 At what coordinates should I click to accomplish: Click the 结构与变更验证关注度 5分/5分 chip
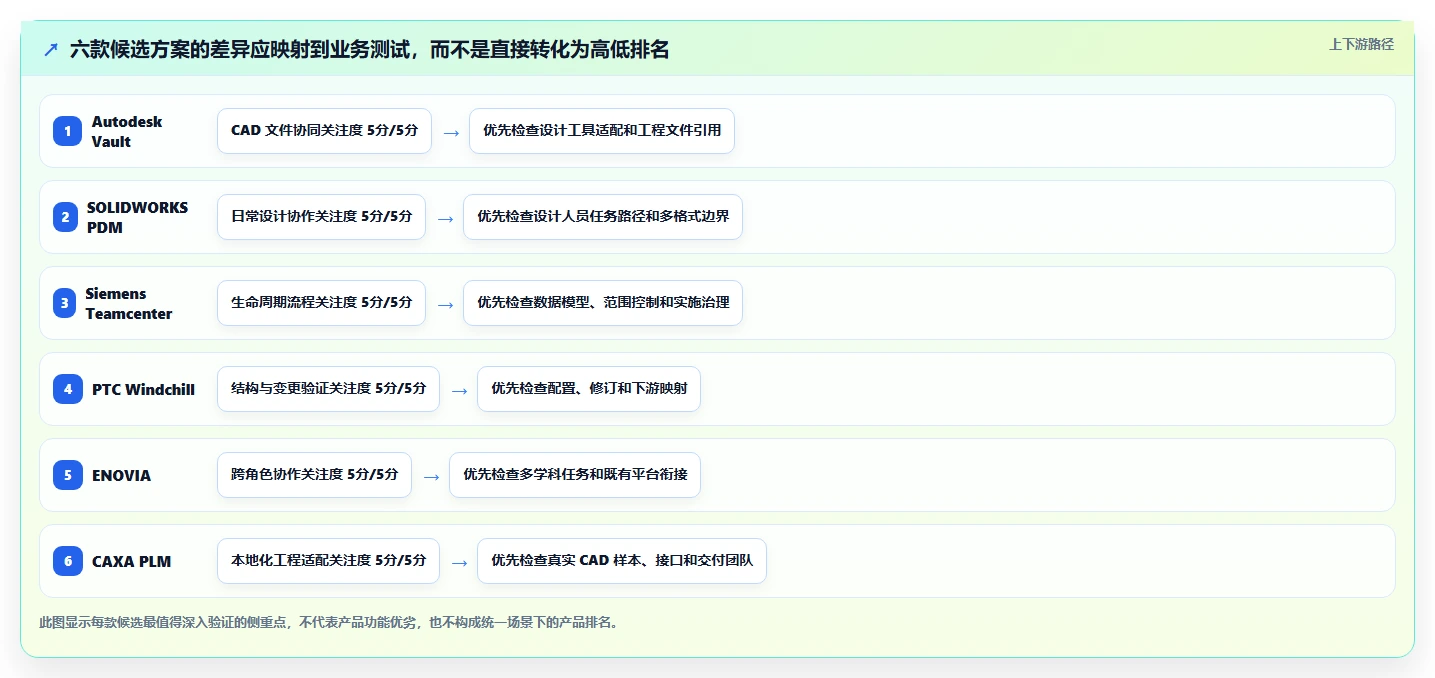tap(328, 389)
